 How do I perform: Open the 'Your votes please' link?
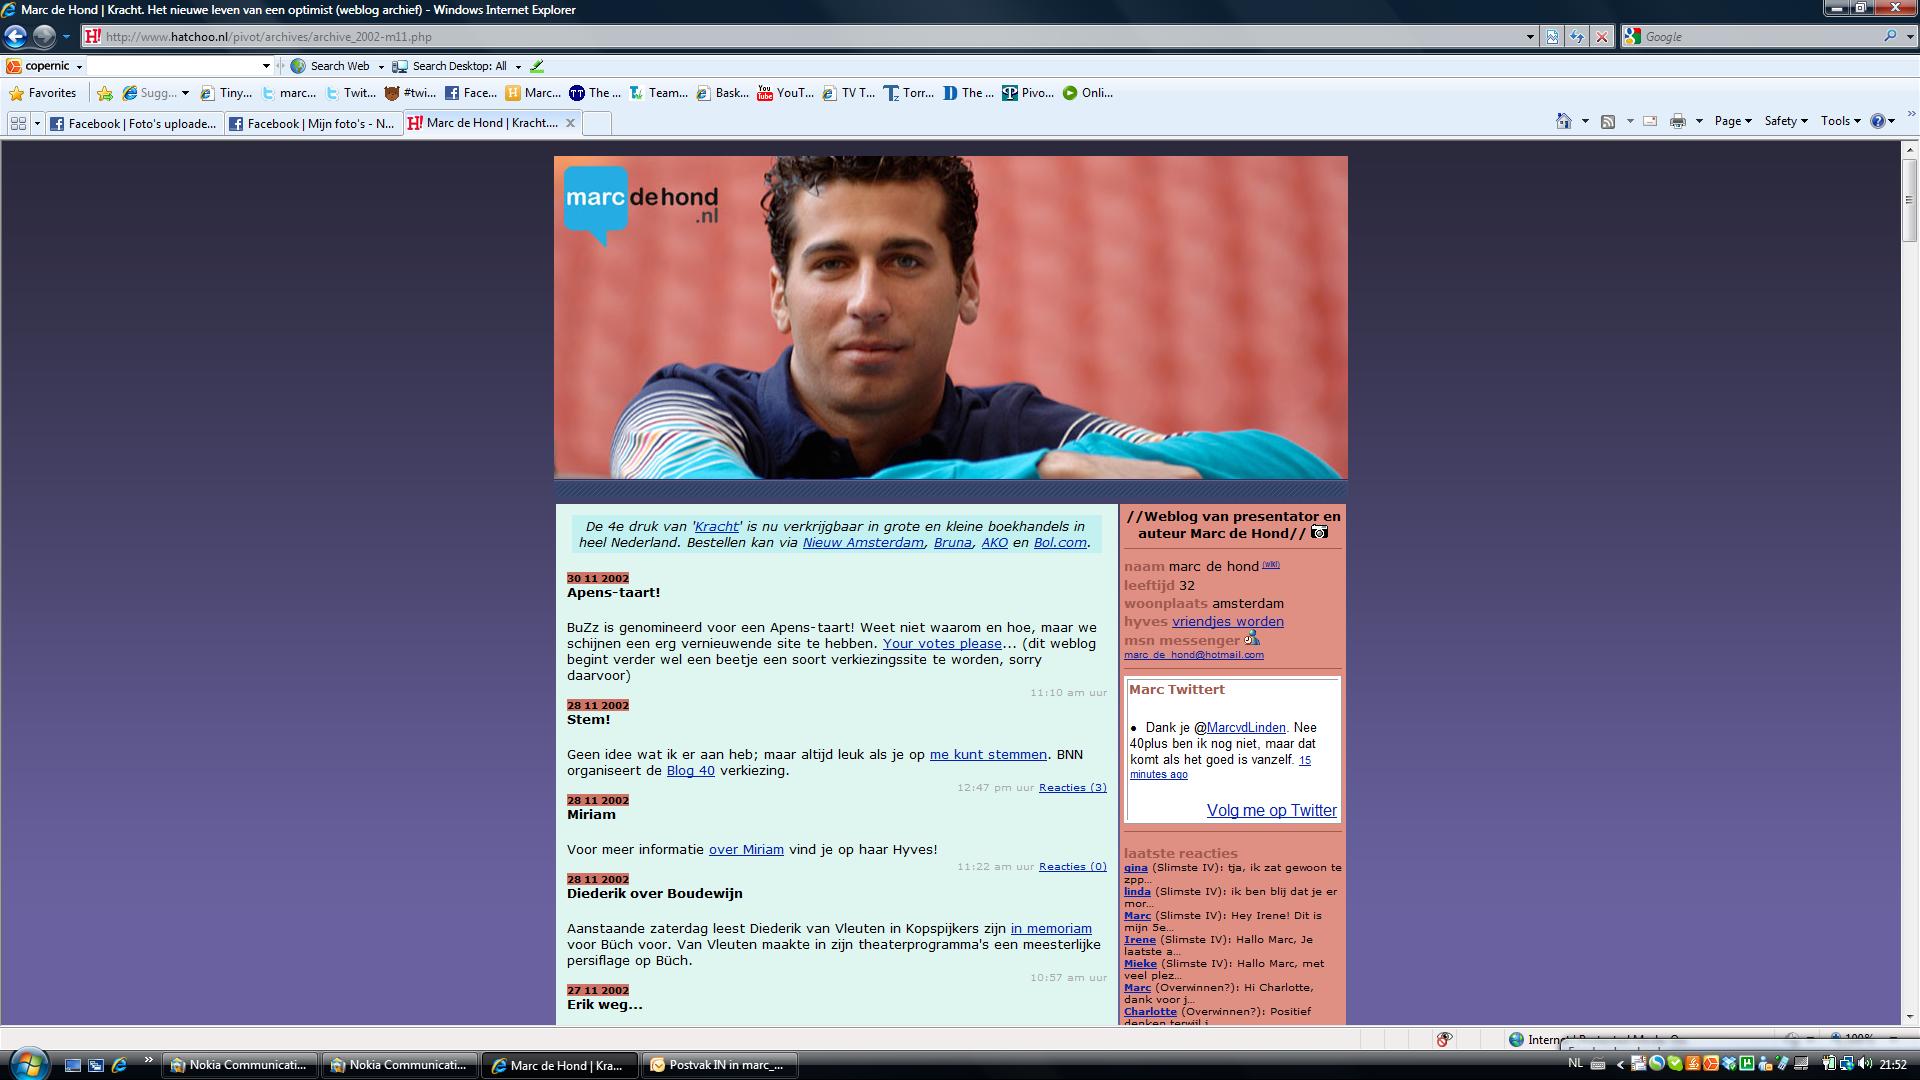(941, 644)
